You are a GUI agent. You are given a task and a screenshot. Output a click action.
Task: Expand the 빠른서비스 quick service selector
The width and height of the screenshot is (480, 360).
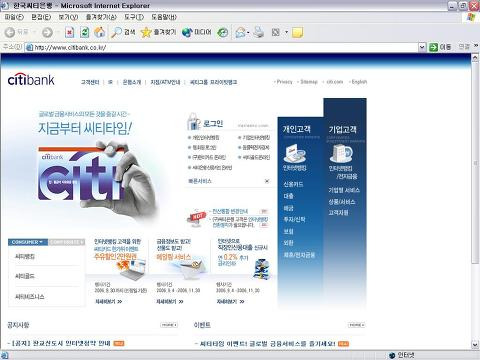tap(267, 181)
